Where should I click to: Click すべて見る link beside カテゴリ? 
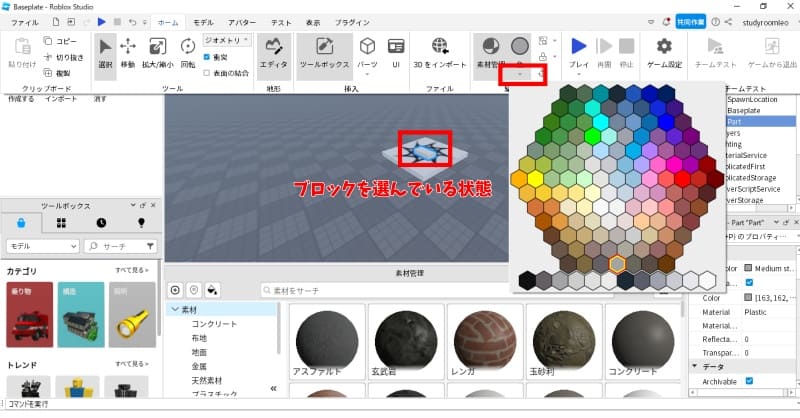(x=132, y=270)
